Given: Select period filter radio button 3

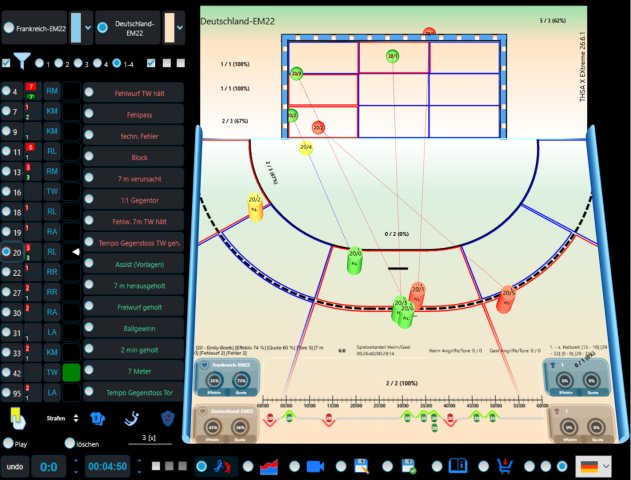Looking at the screenshot, I should pos(78,63).
